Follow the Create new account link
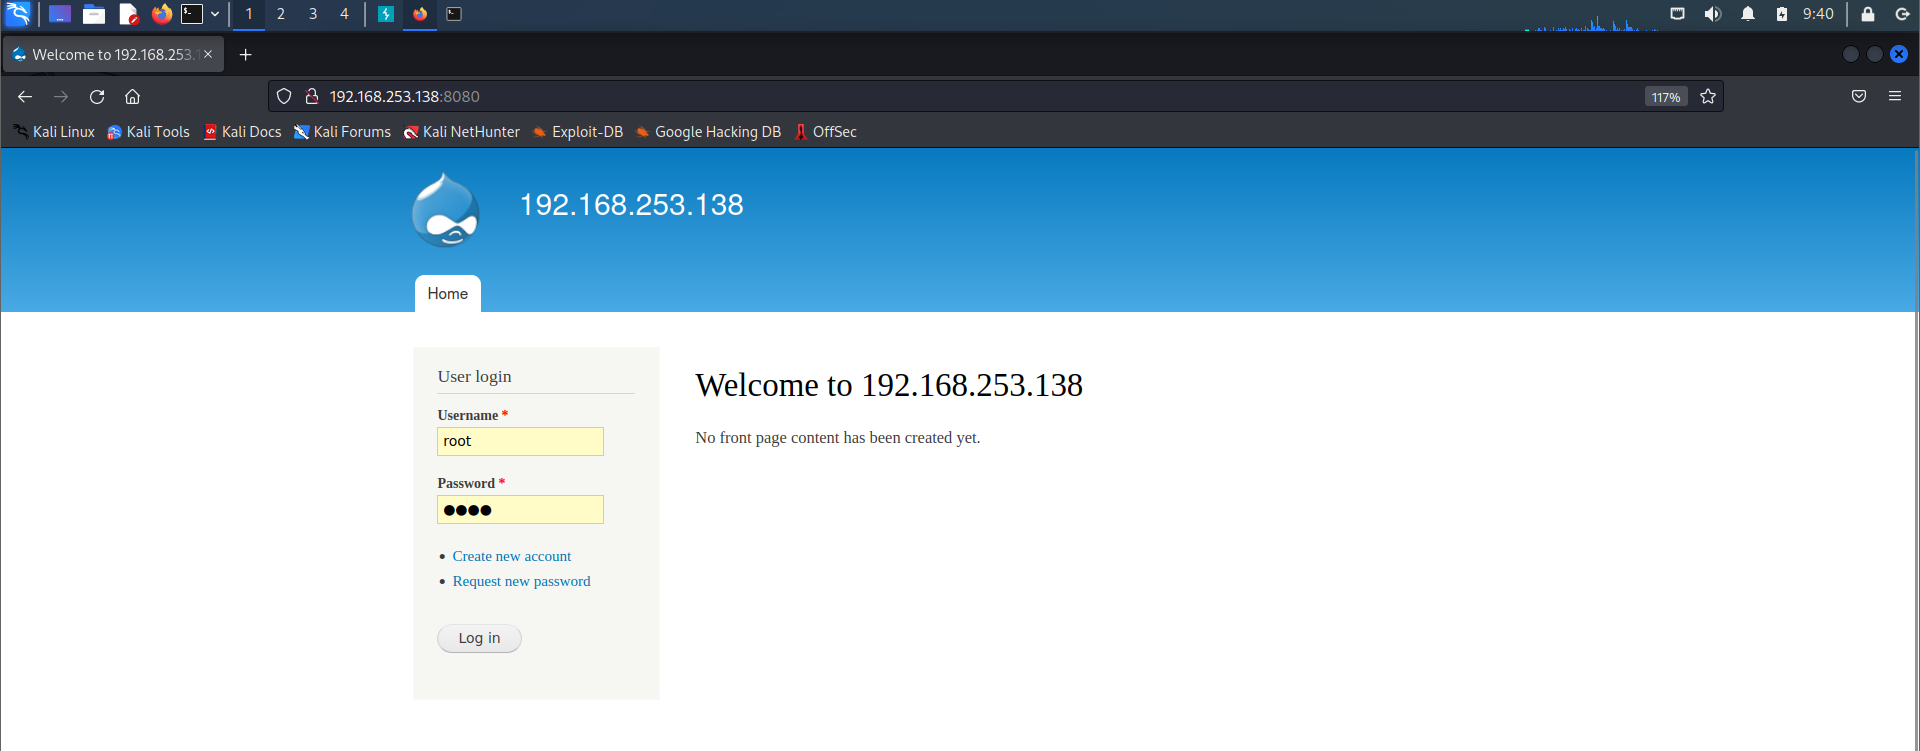The height and width of the screenshot is (751, 1920). pos(512,556)
